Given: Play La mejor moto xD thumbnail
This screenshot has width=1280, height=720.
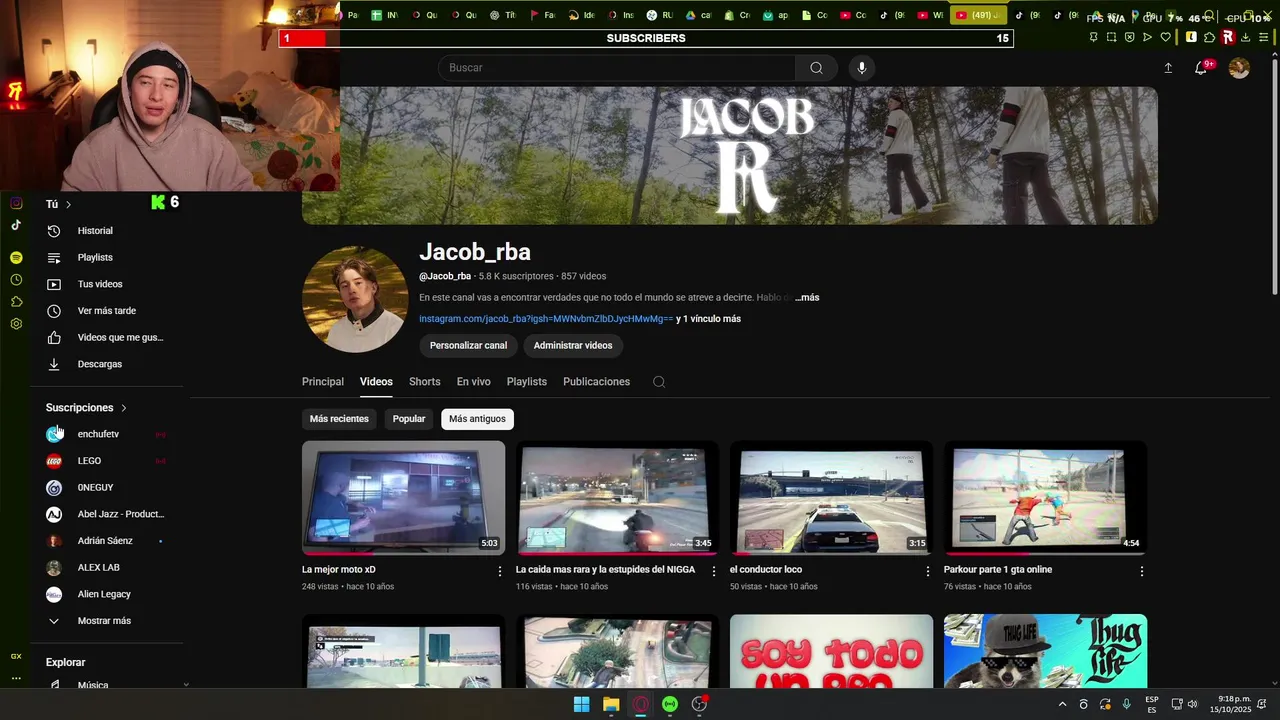Looking at the screenshot, I should [x=403, y=498].
